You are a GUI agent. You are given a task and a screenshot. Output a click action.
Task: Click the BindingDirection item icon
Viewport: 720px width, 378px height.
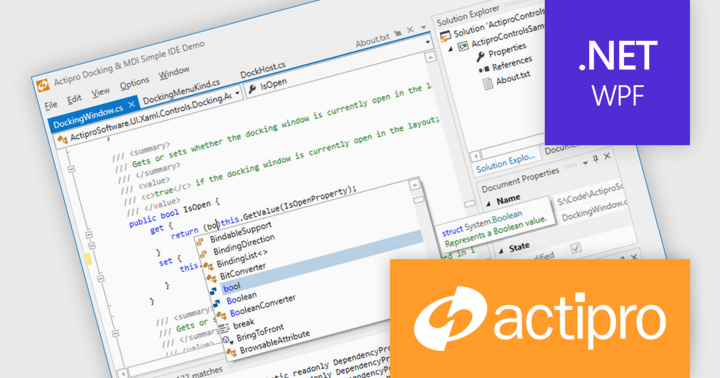[x=203, y=253]
